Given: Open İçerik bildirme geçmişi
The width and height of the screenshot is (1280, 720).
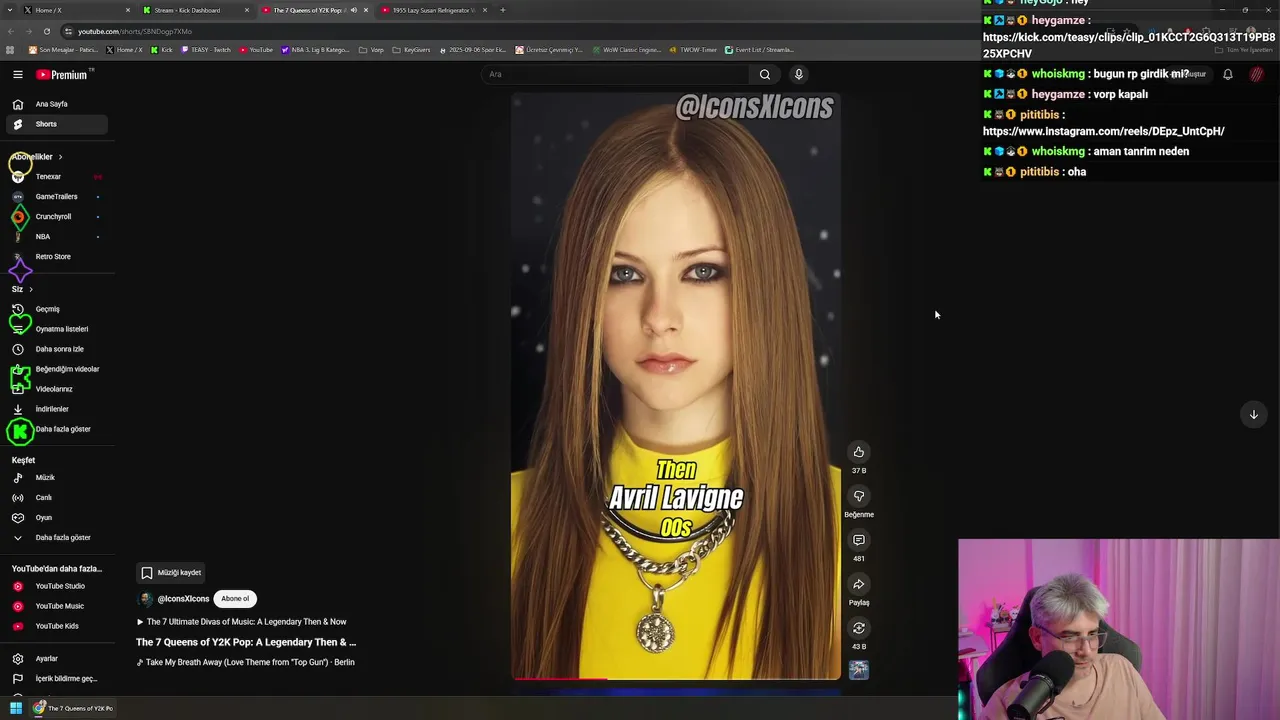Looking at the screenshot, I should click(58, 679).
